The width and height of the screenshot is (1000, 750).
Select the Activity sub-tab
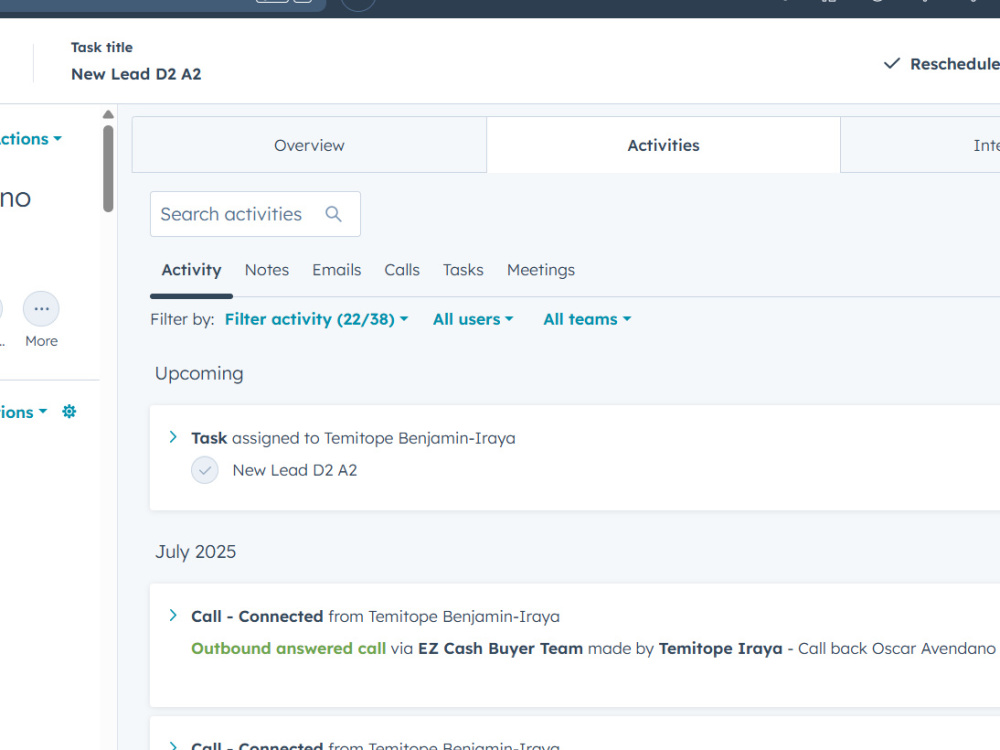pos(191,270)
